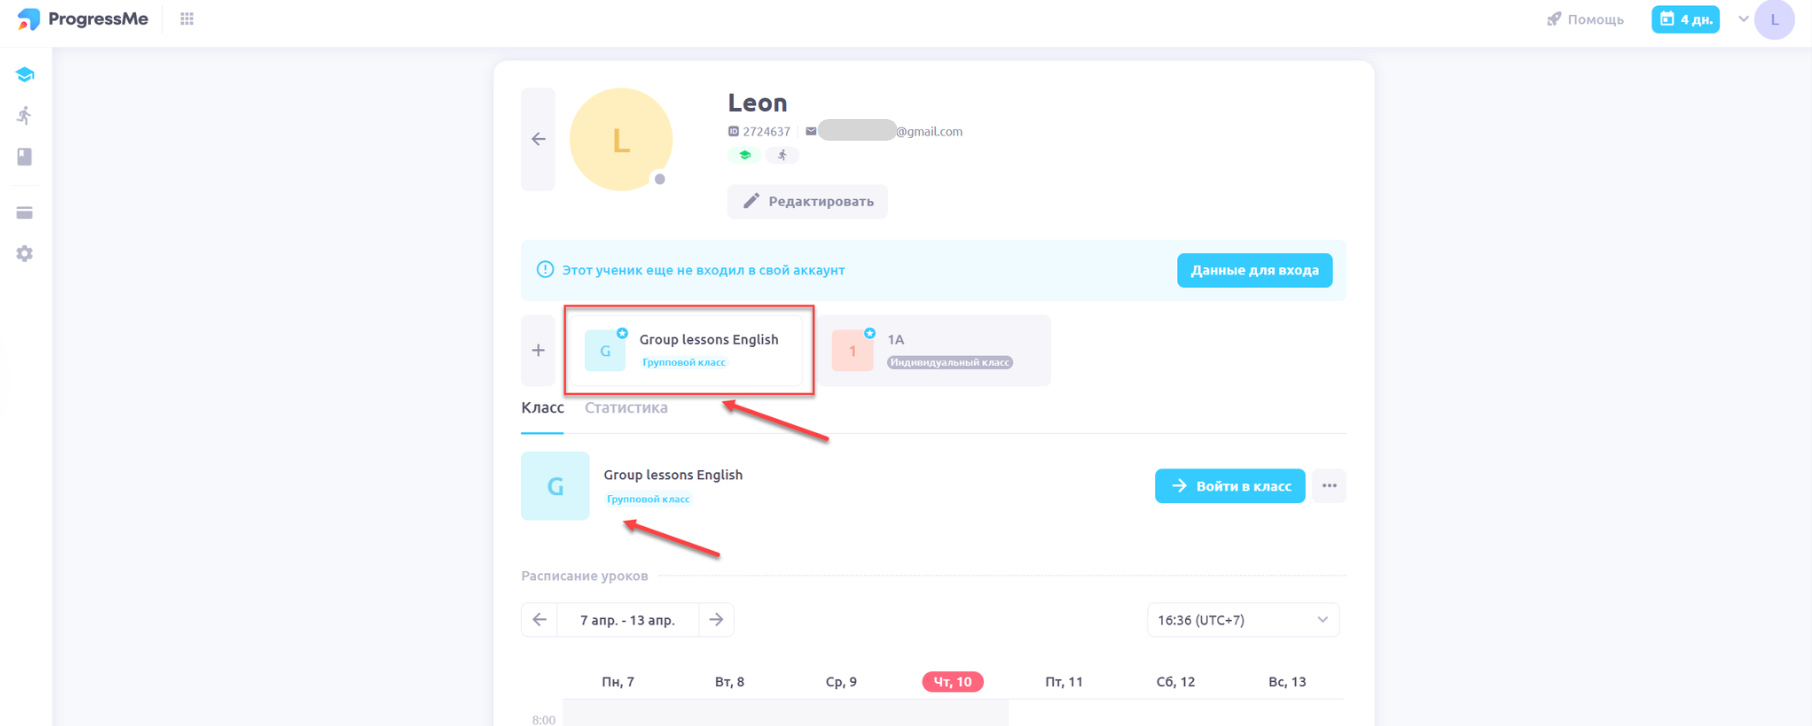Open the settings gear in sidebar
The width and height of the screenshot is (1812, 726).
[25, 254]
